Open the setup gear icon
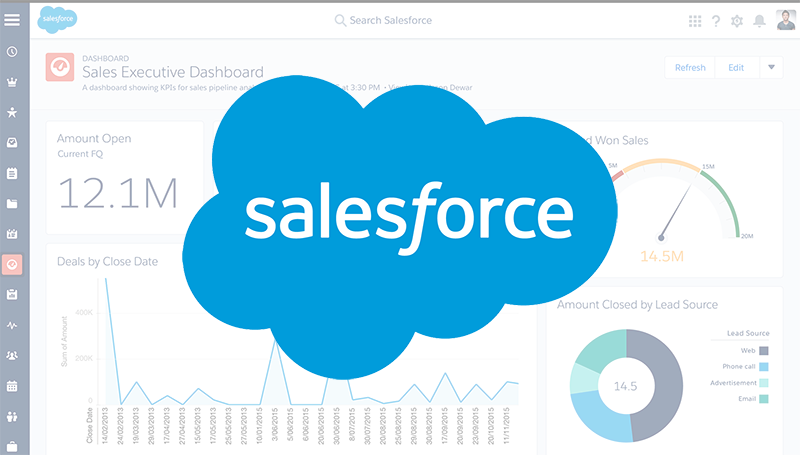800x455 pixels. pyautogui.click(x=737, y=21)
